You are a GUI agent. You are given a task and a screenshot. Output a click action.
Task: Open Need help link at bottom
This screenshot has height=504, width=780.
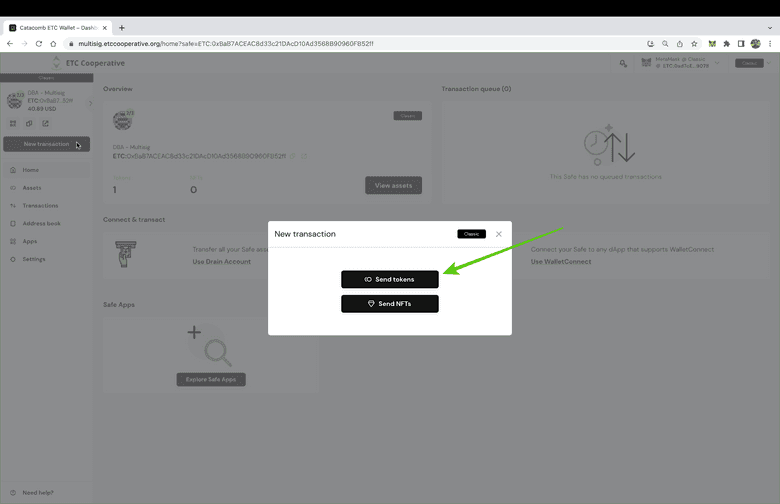coord(38,492)
